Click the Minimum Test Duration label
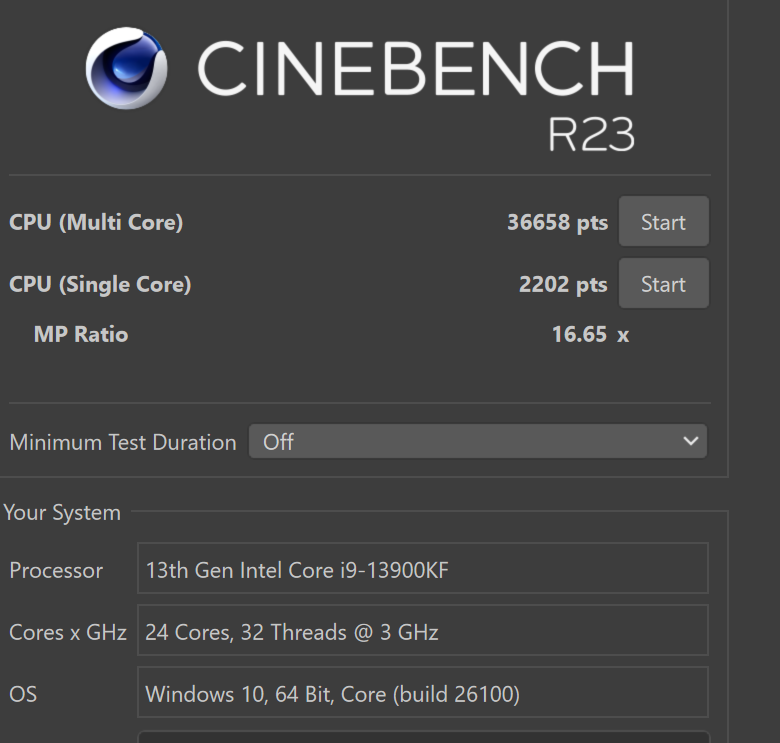 (123, 442)
